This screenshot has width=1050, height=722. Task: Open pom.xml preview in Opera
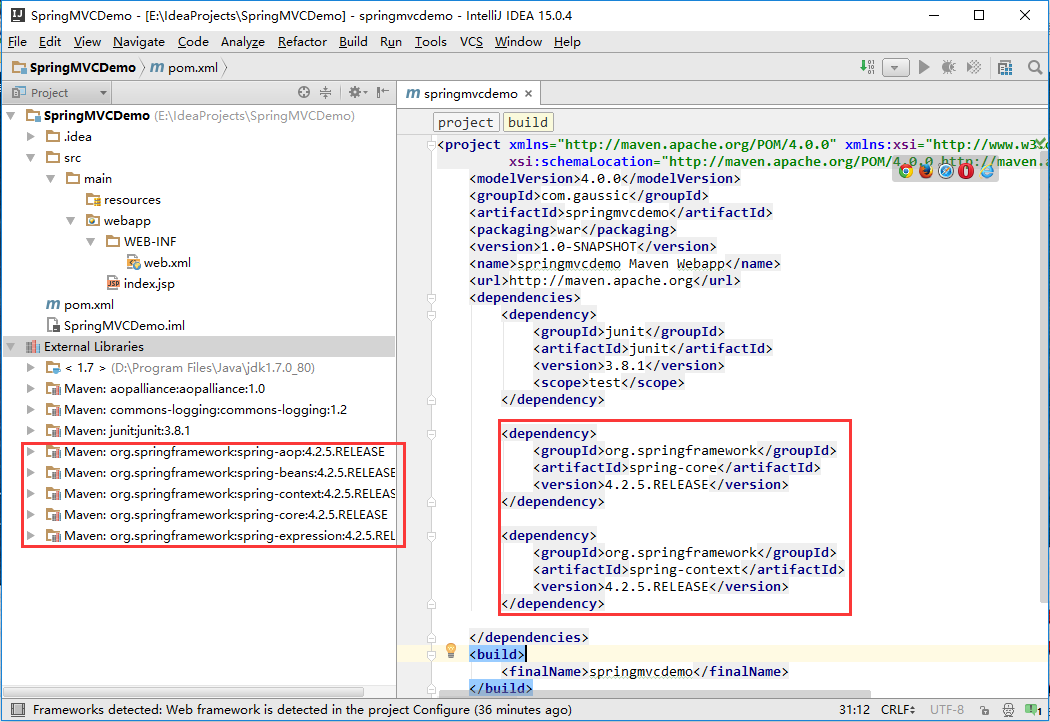click(x=966, y=171)
